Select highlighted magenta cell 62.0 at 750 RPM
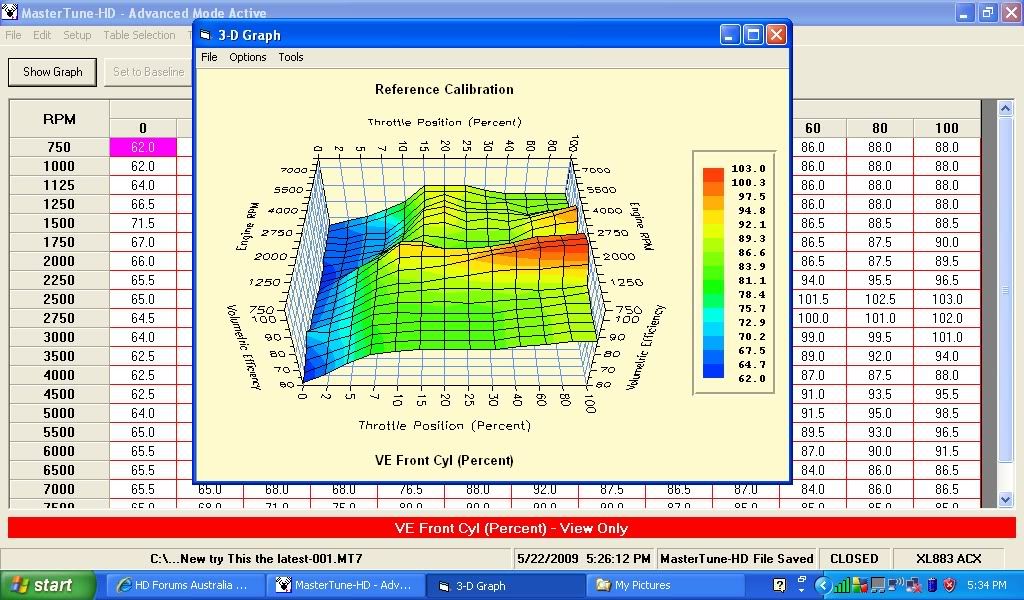This screenshot has height=600, width=1024. [143, 148]
